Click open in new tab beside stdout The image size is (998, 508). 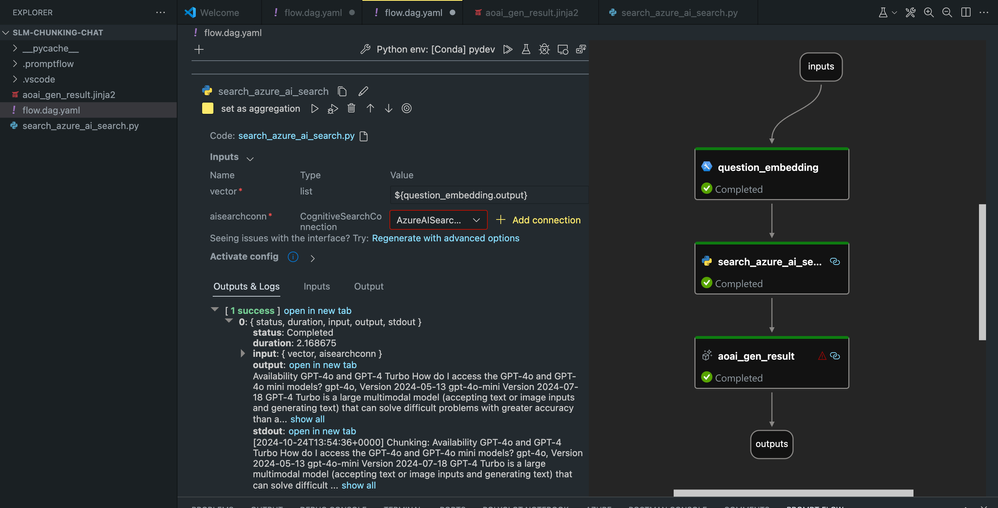pyautogui.click(x=322, y=431)
